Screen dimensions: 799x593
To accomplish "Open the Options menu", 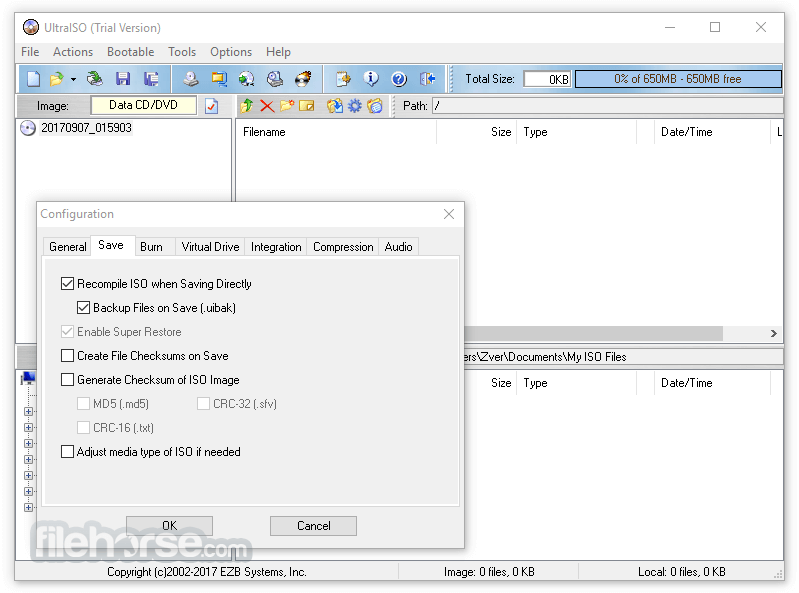I will coord(231,52).
